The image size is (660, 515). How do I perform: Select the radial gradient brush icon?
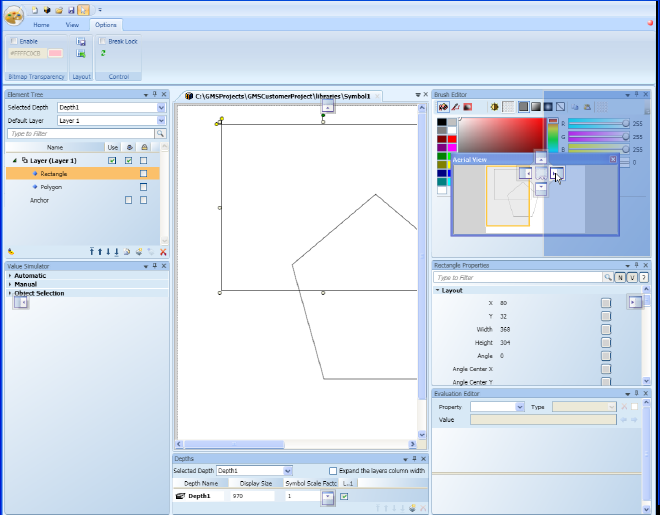click(548, 107)
